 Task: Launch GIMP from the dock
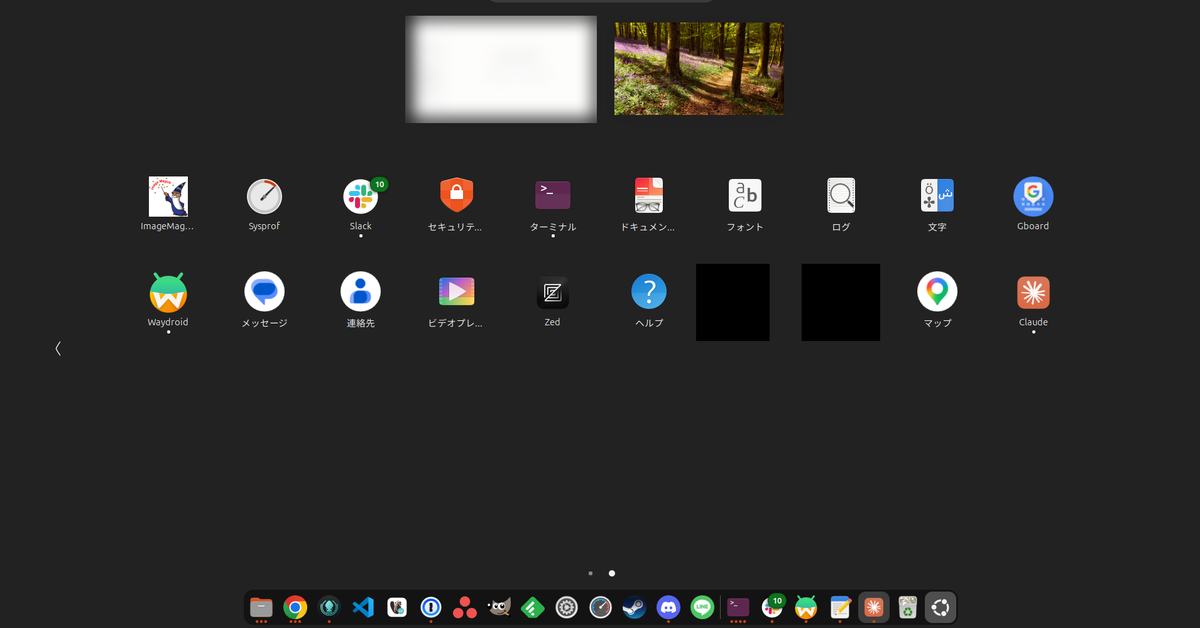click(499, 607)
